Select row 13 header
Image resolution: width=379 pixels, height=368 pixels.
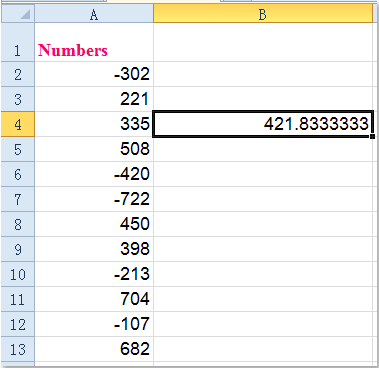point(17,349)
